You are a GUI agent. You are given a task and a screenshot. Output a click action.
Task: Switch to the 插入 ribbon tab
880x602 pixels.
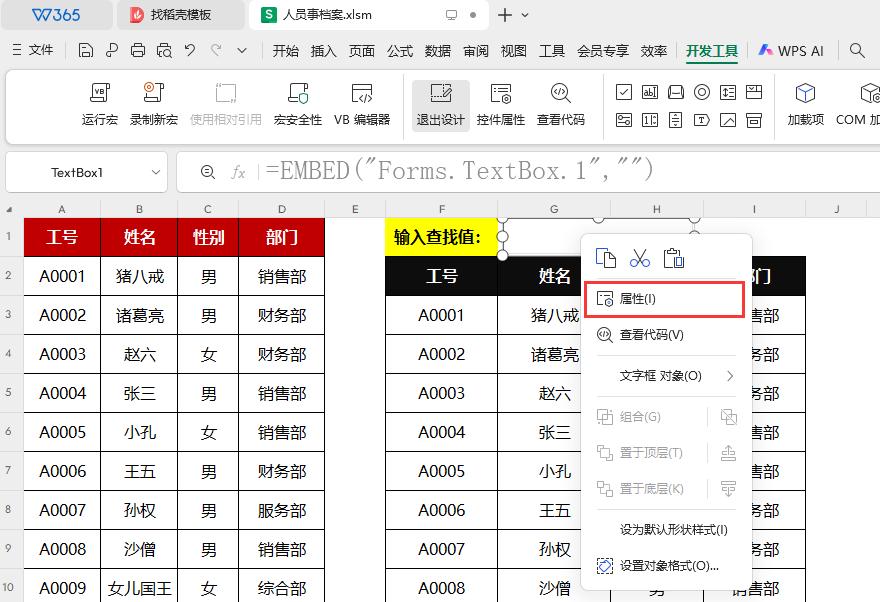click(x=323, y=51)
